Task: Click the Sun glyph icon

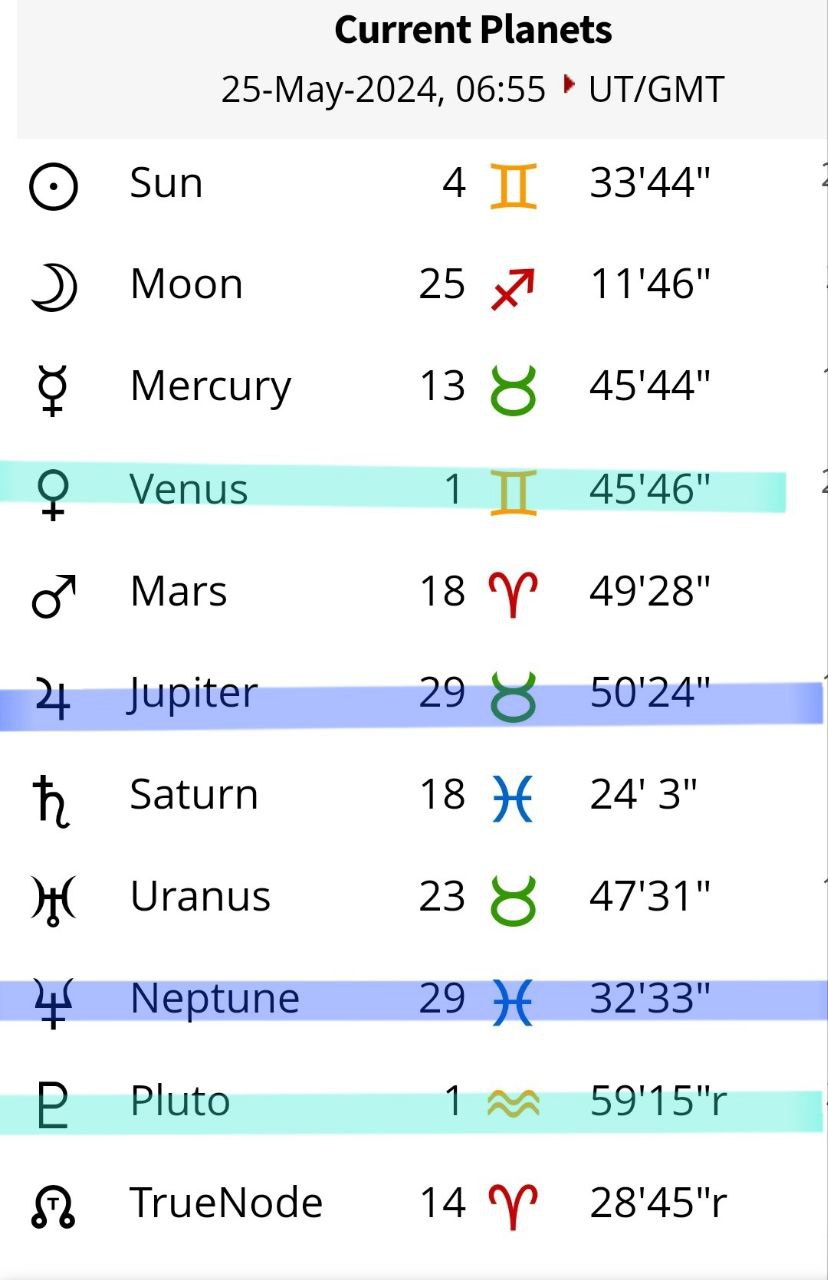Action: point(53,187)
